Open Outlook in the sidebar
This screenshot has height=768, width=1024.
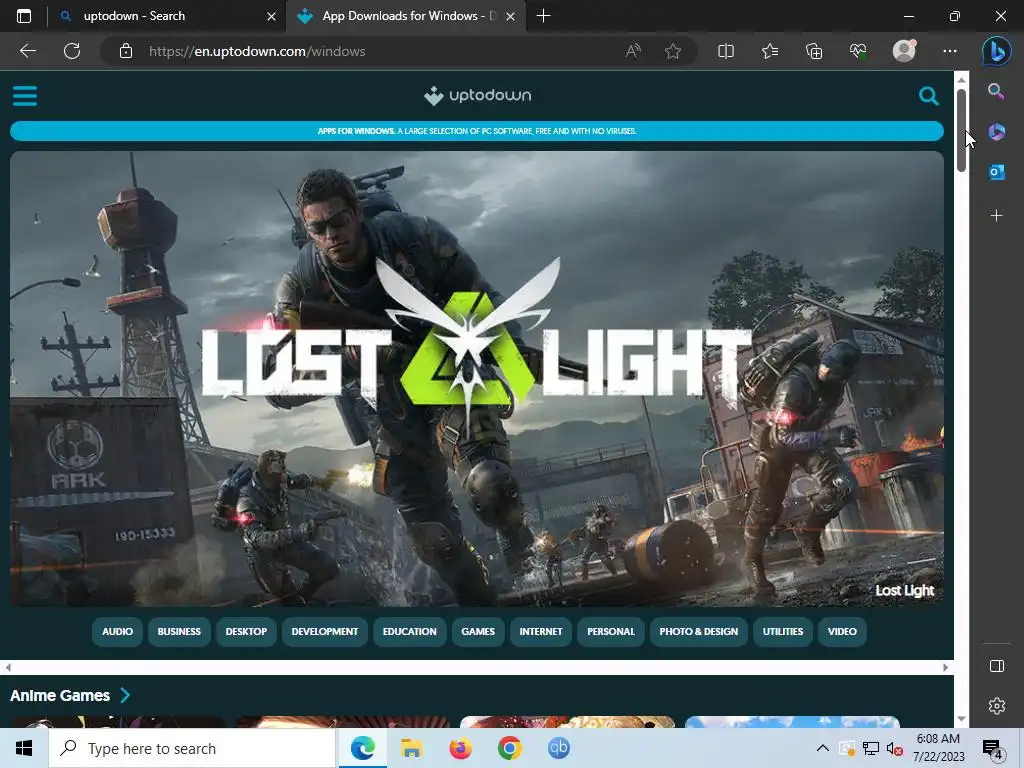pos(996,172)
